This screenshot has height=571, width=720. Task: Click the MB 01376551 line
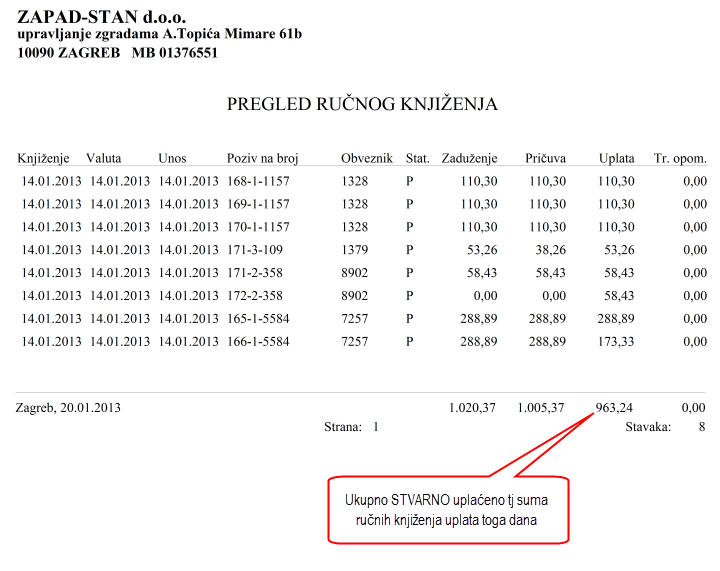pyautogui.click(x=174, y=53)
